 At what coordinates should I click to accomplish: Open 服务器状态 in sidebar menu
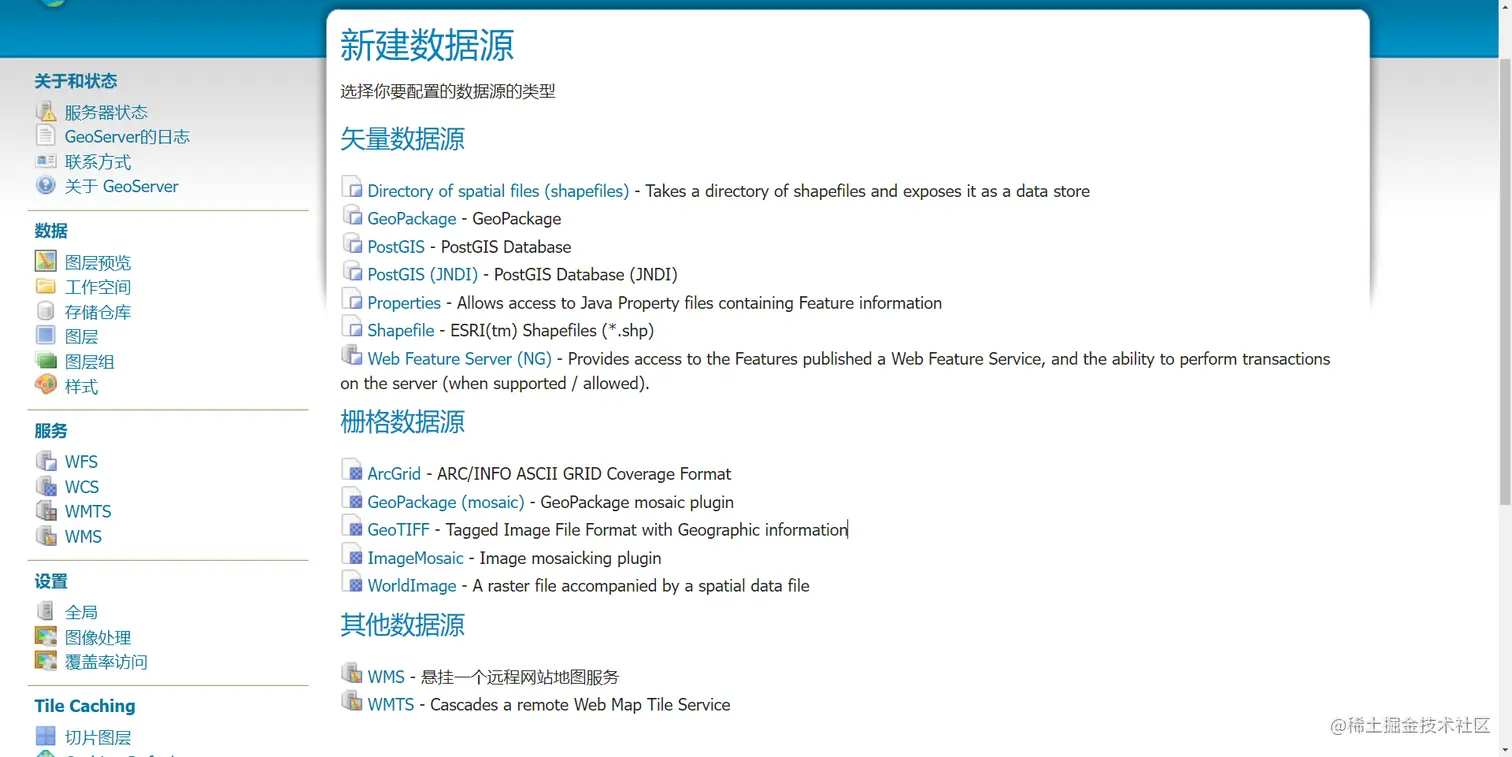106,112
